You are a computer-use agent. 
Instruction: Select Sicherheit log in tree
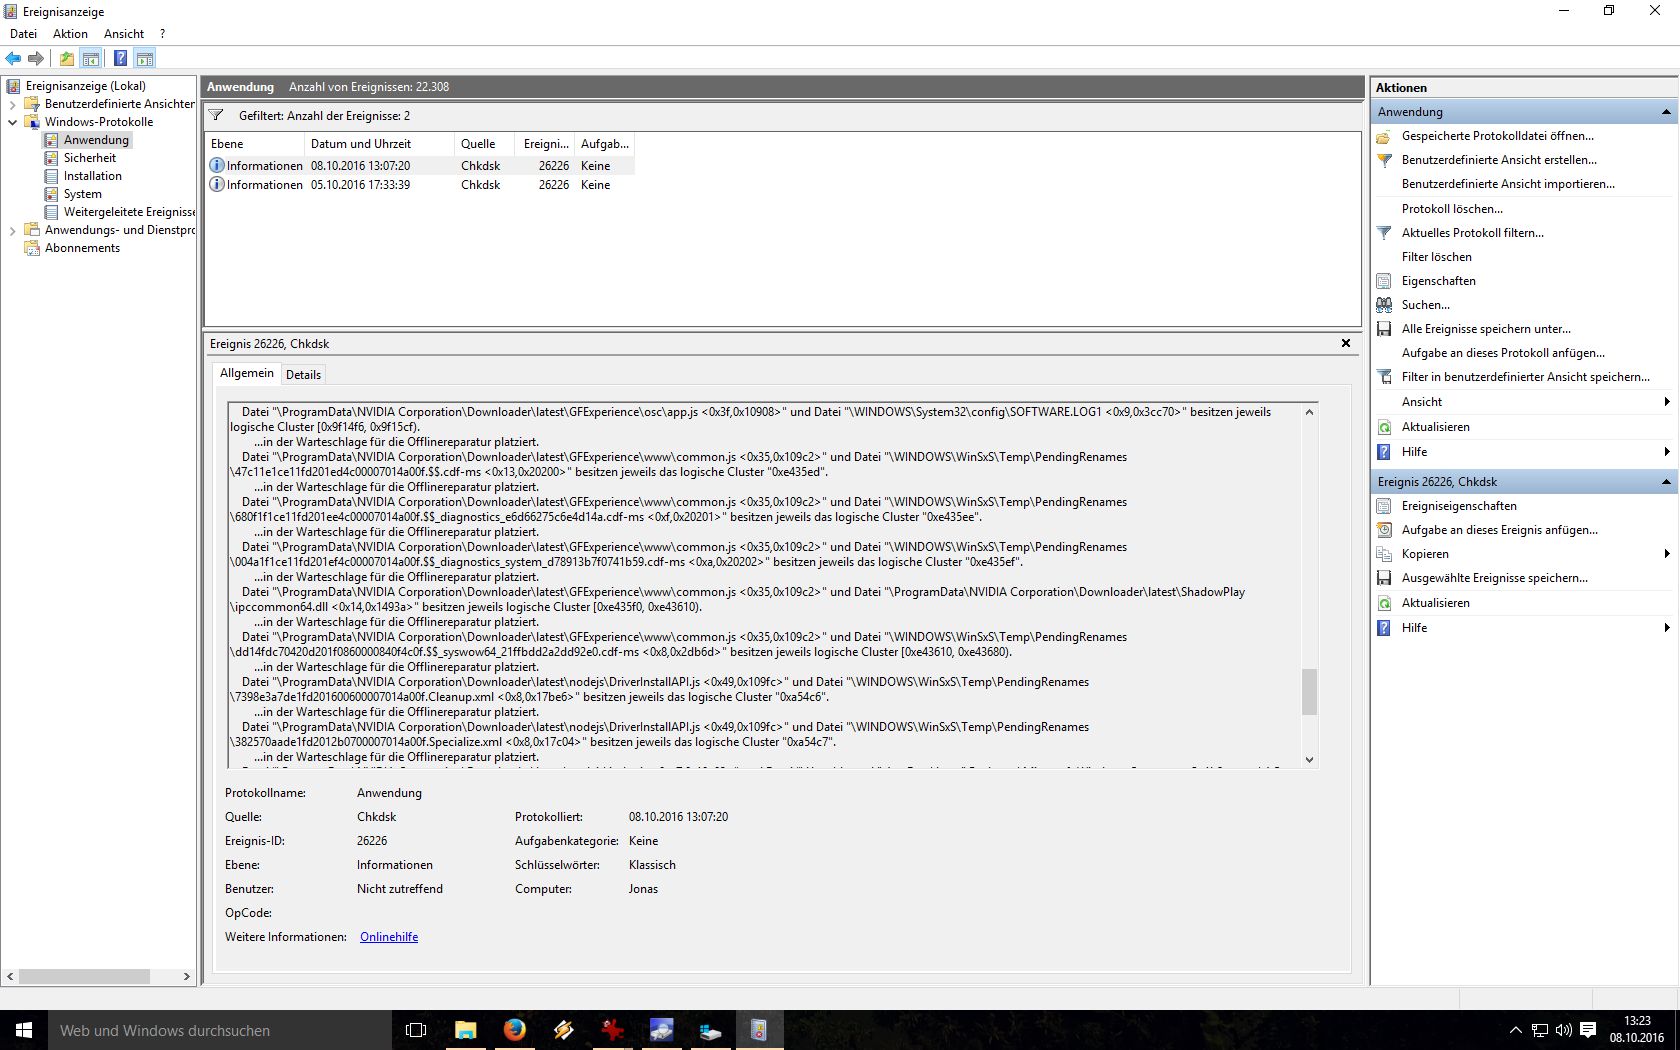90,158
